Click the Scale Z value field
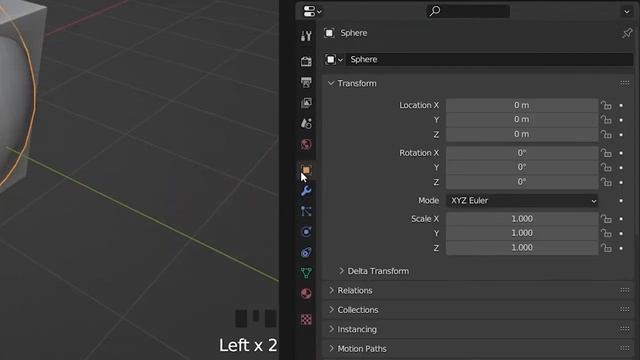The width and height of the screenshot is (640, 360). point(522,248)
